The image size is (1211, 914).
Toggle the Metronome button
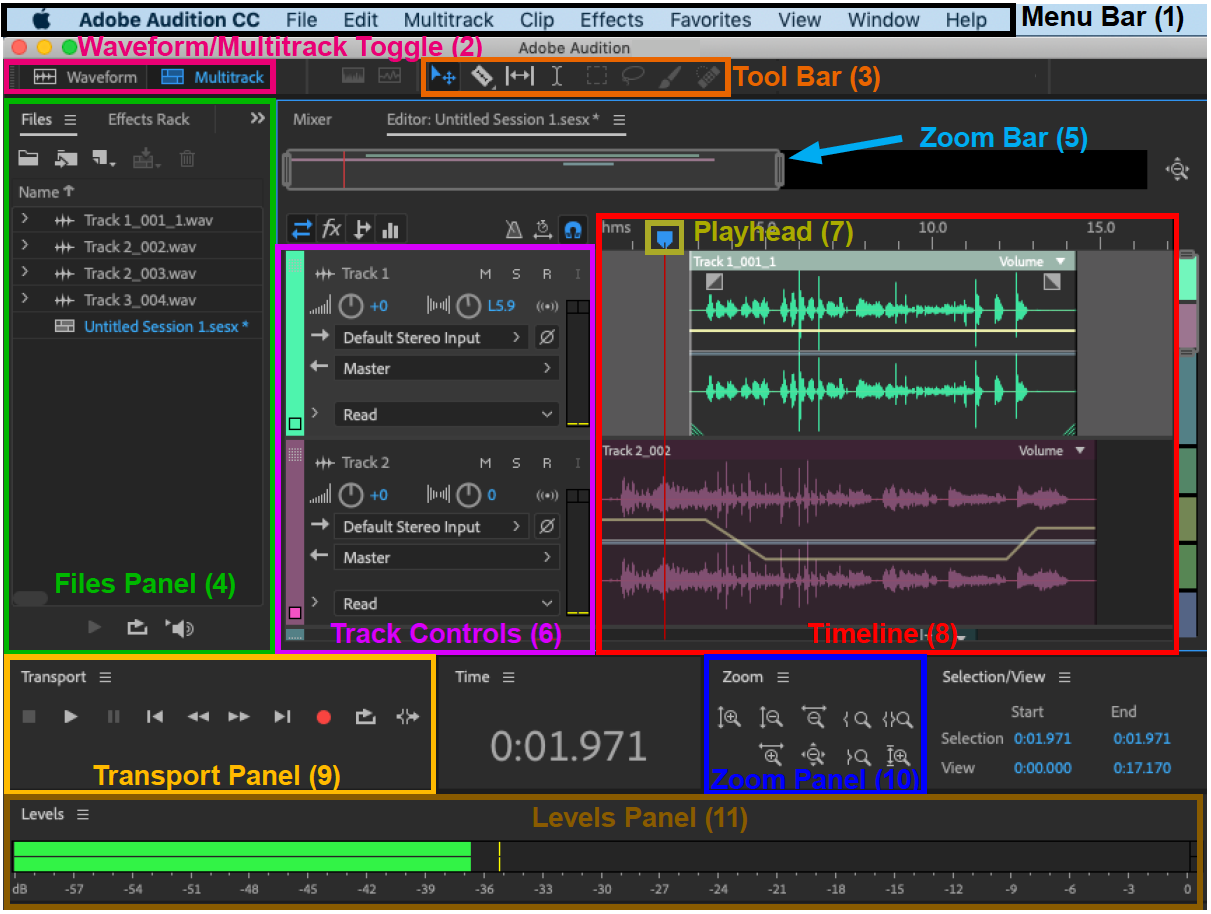tap(514, 229)
